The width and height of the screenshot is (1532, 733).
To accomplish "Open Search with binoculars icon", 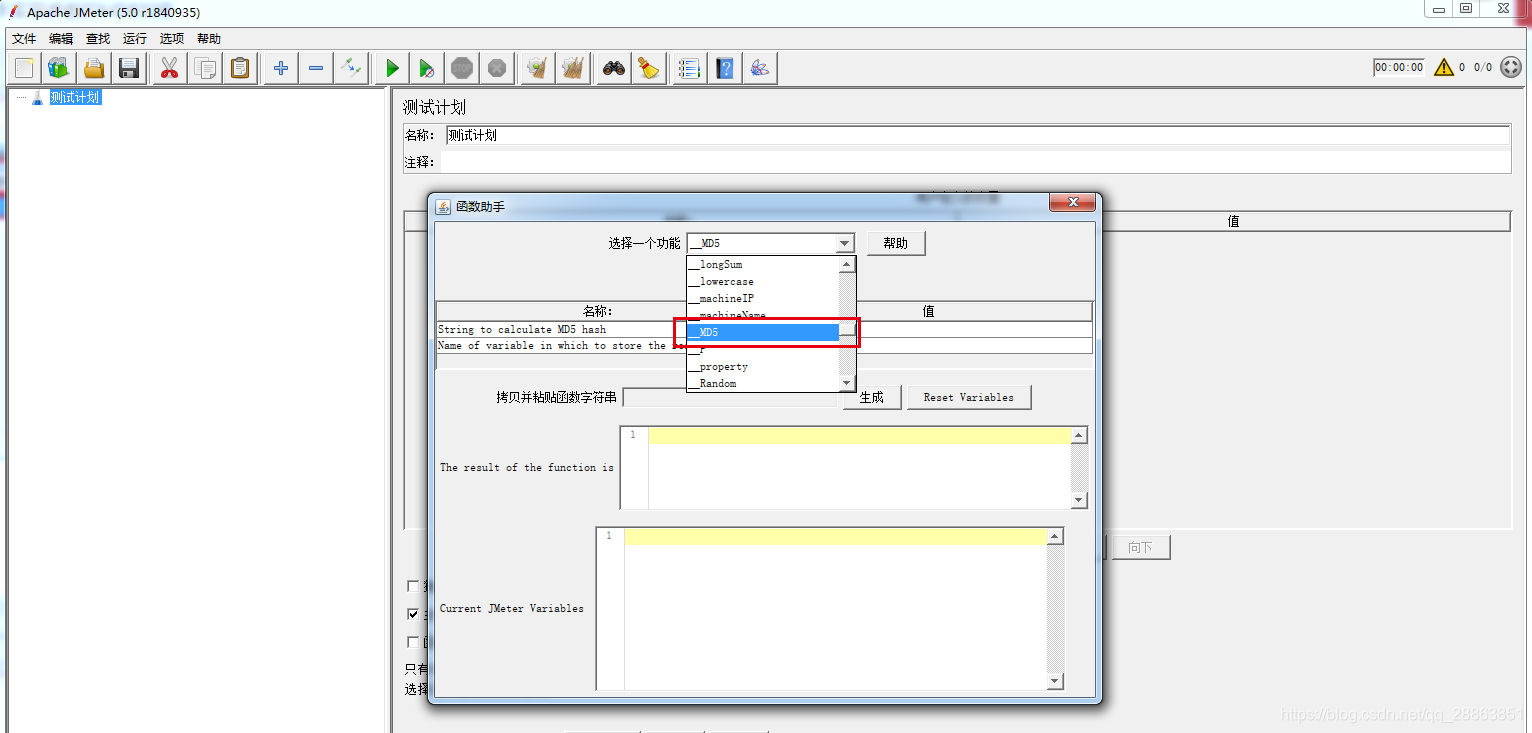I will [614, 68].
